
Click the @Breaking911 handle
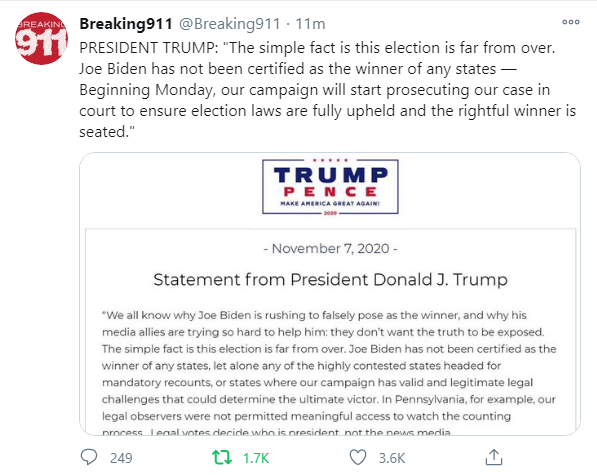(x=230, y=24)
